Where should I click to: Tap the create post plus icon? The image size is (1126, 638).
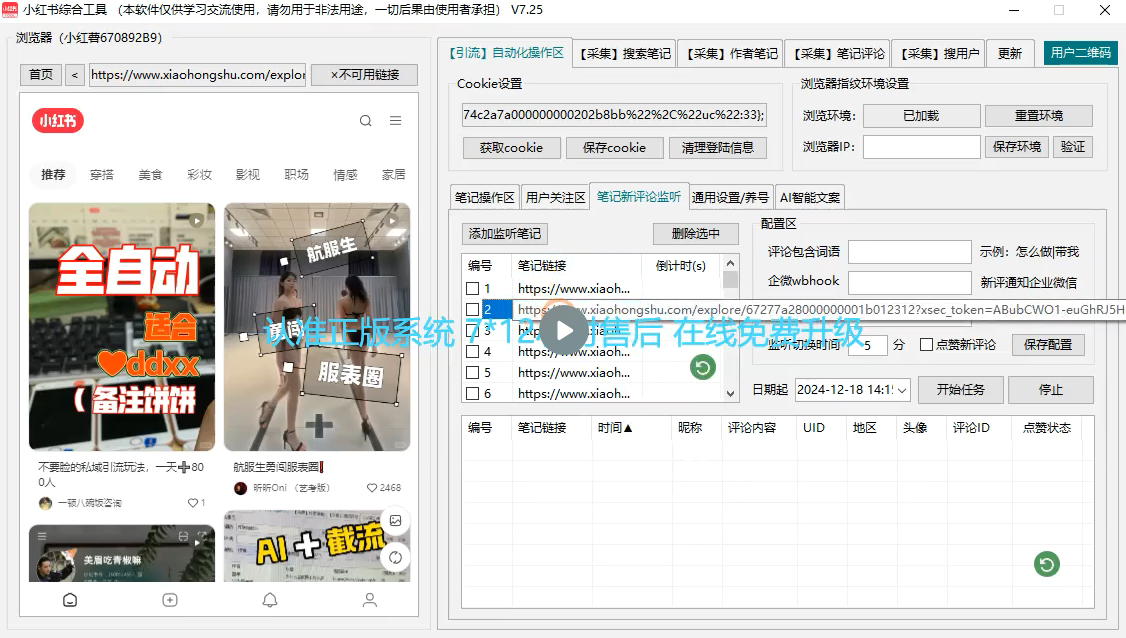pyautogui.click(x=170, y=600)
